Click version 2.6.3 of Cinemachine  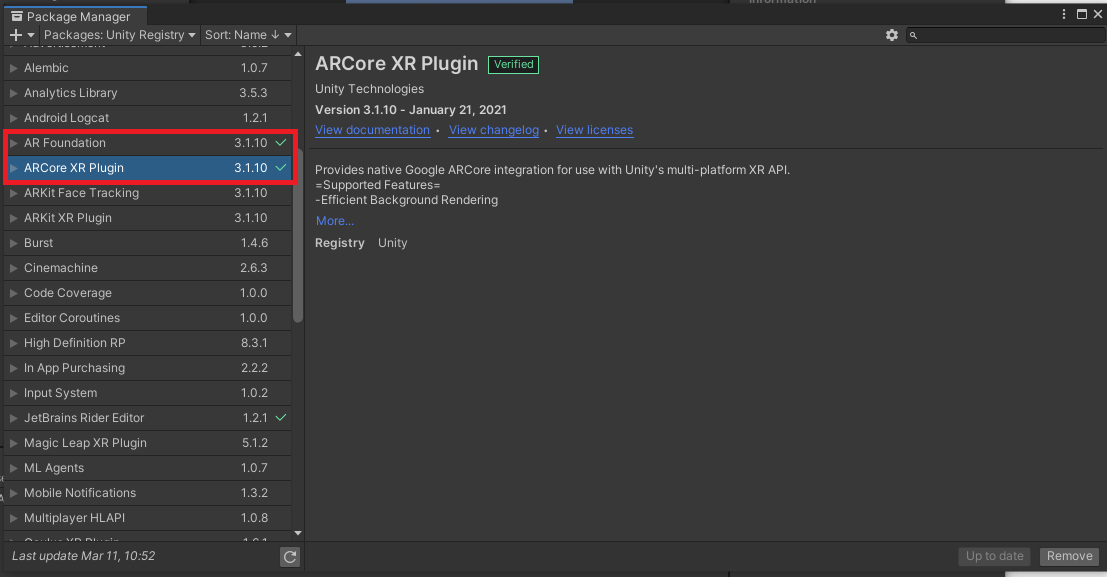[253, 268]
